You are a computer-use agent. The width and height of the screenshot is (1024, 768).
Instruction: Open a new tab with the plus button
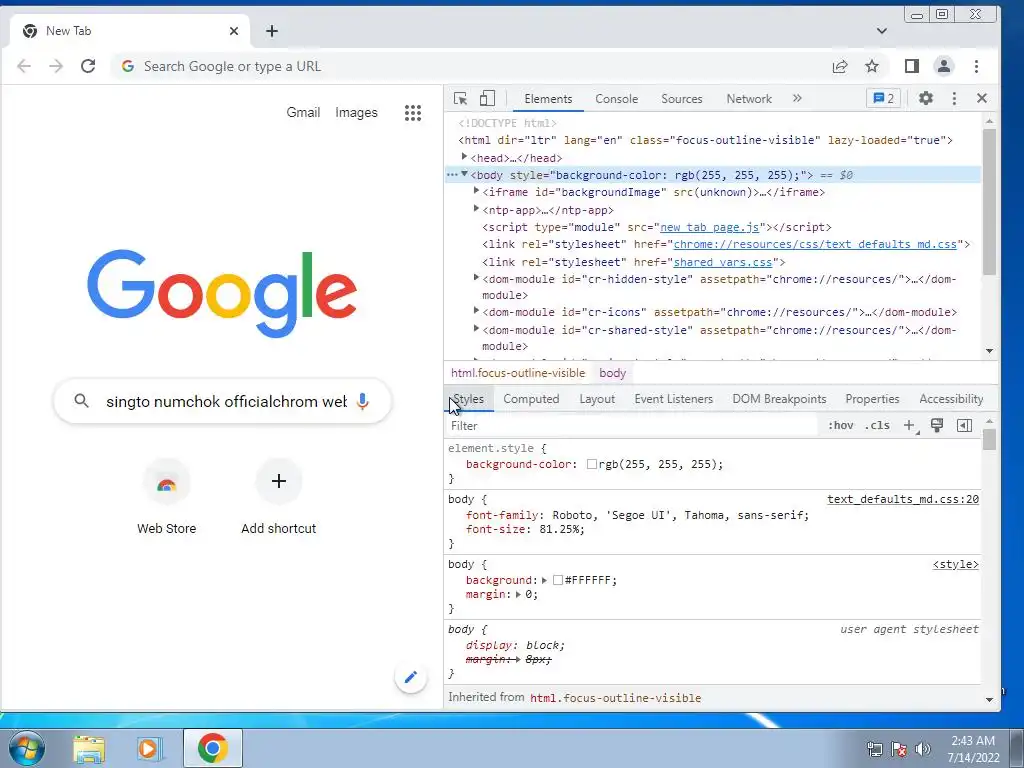point(272,31)
